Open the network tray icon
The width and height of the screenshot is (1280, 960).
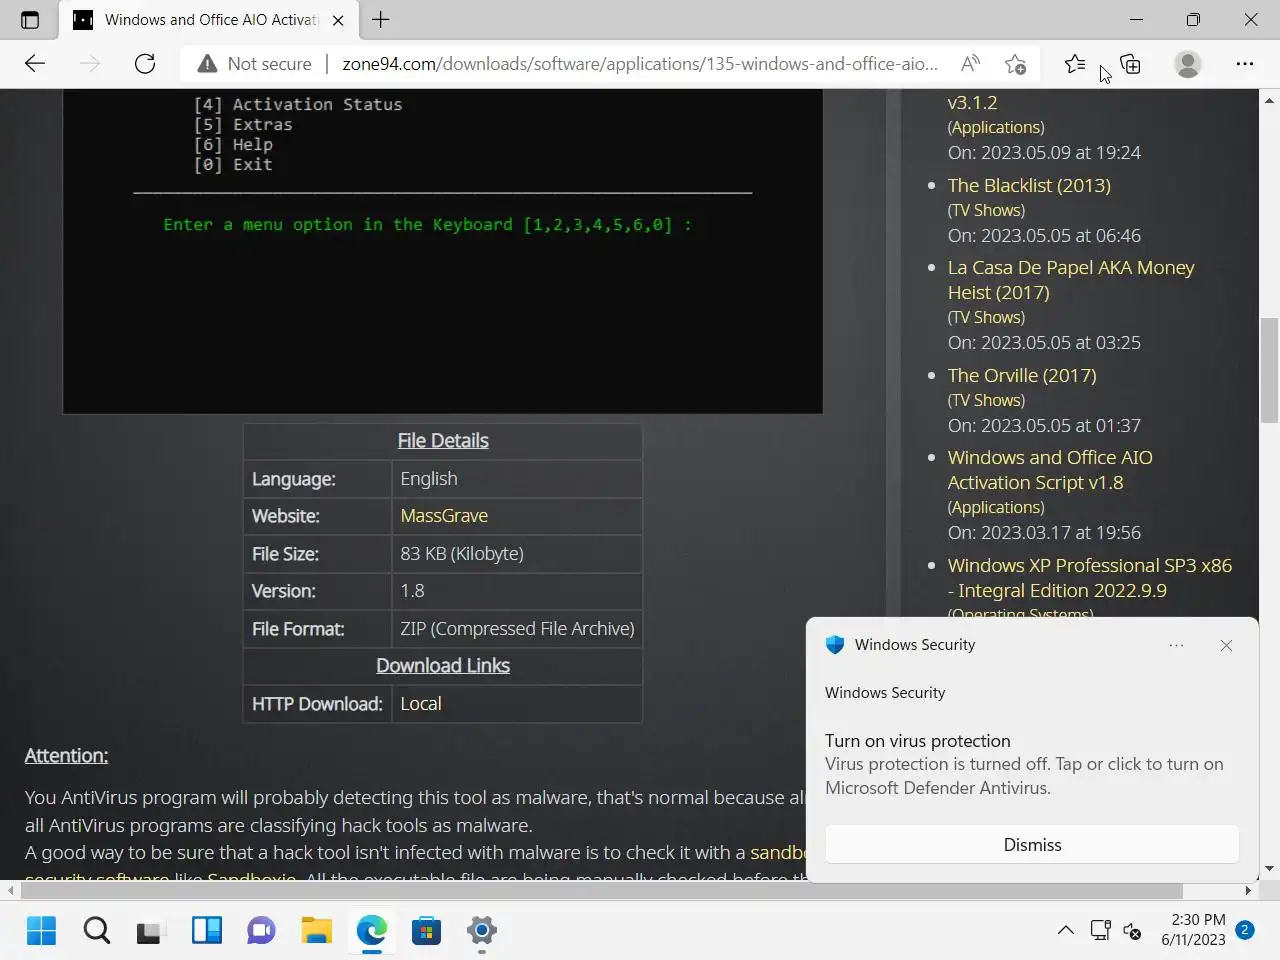click(x=1100, y=930)
